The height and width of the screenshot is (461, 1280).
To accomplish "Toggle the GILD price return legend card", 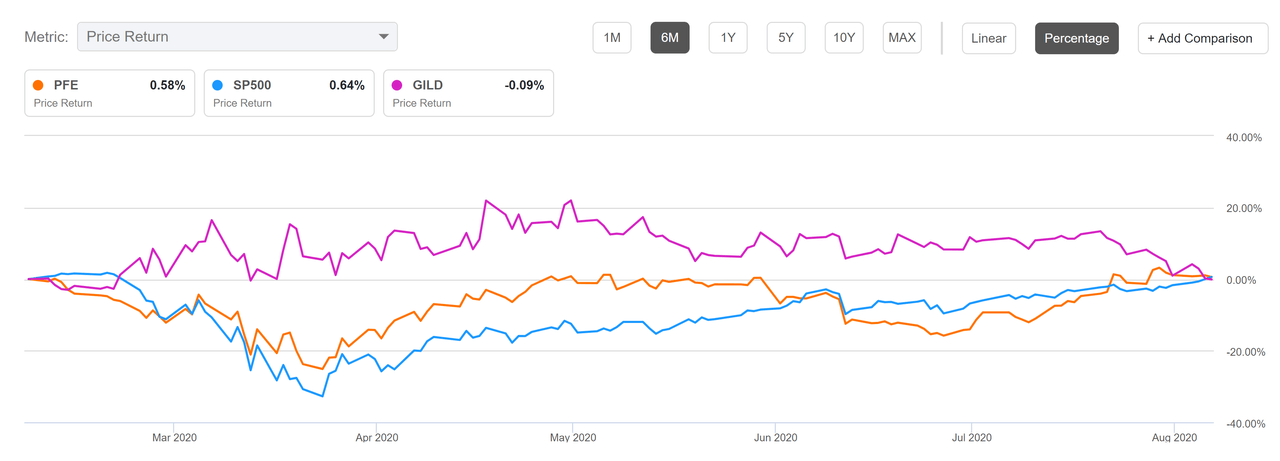I will (468, 93).
